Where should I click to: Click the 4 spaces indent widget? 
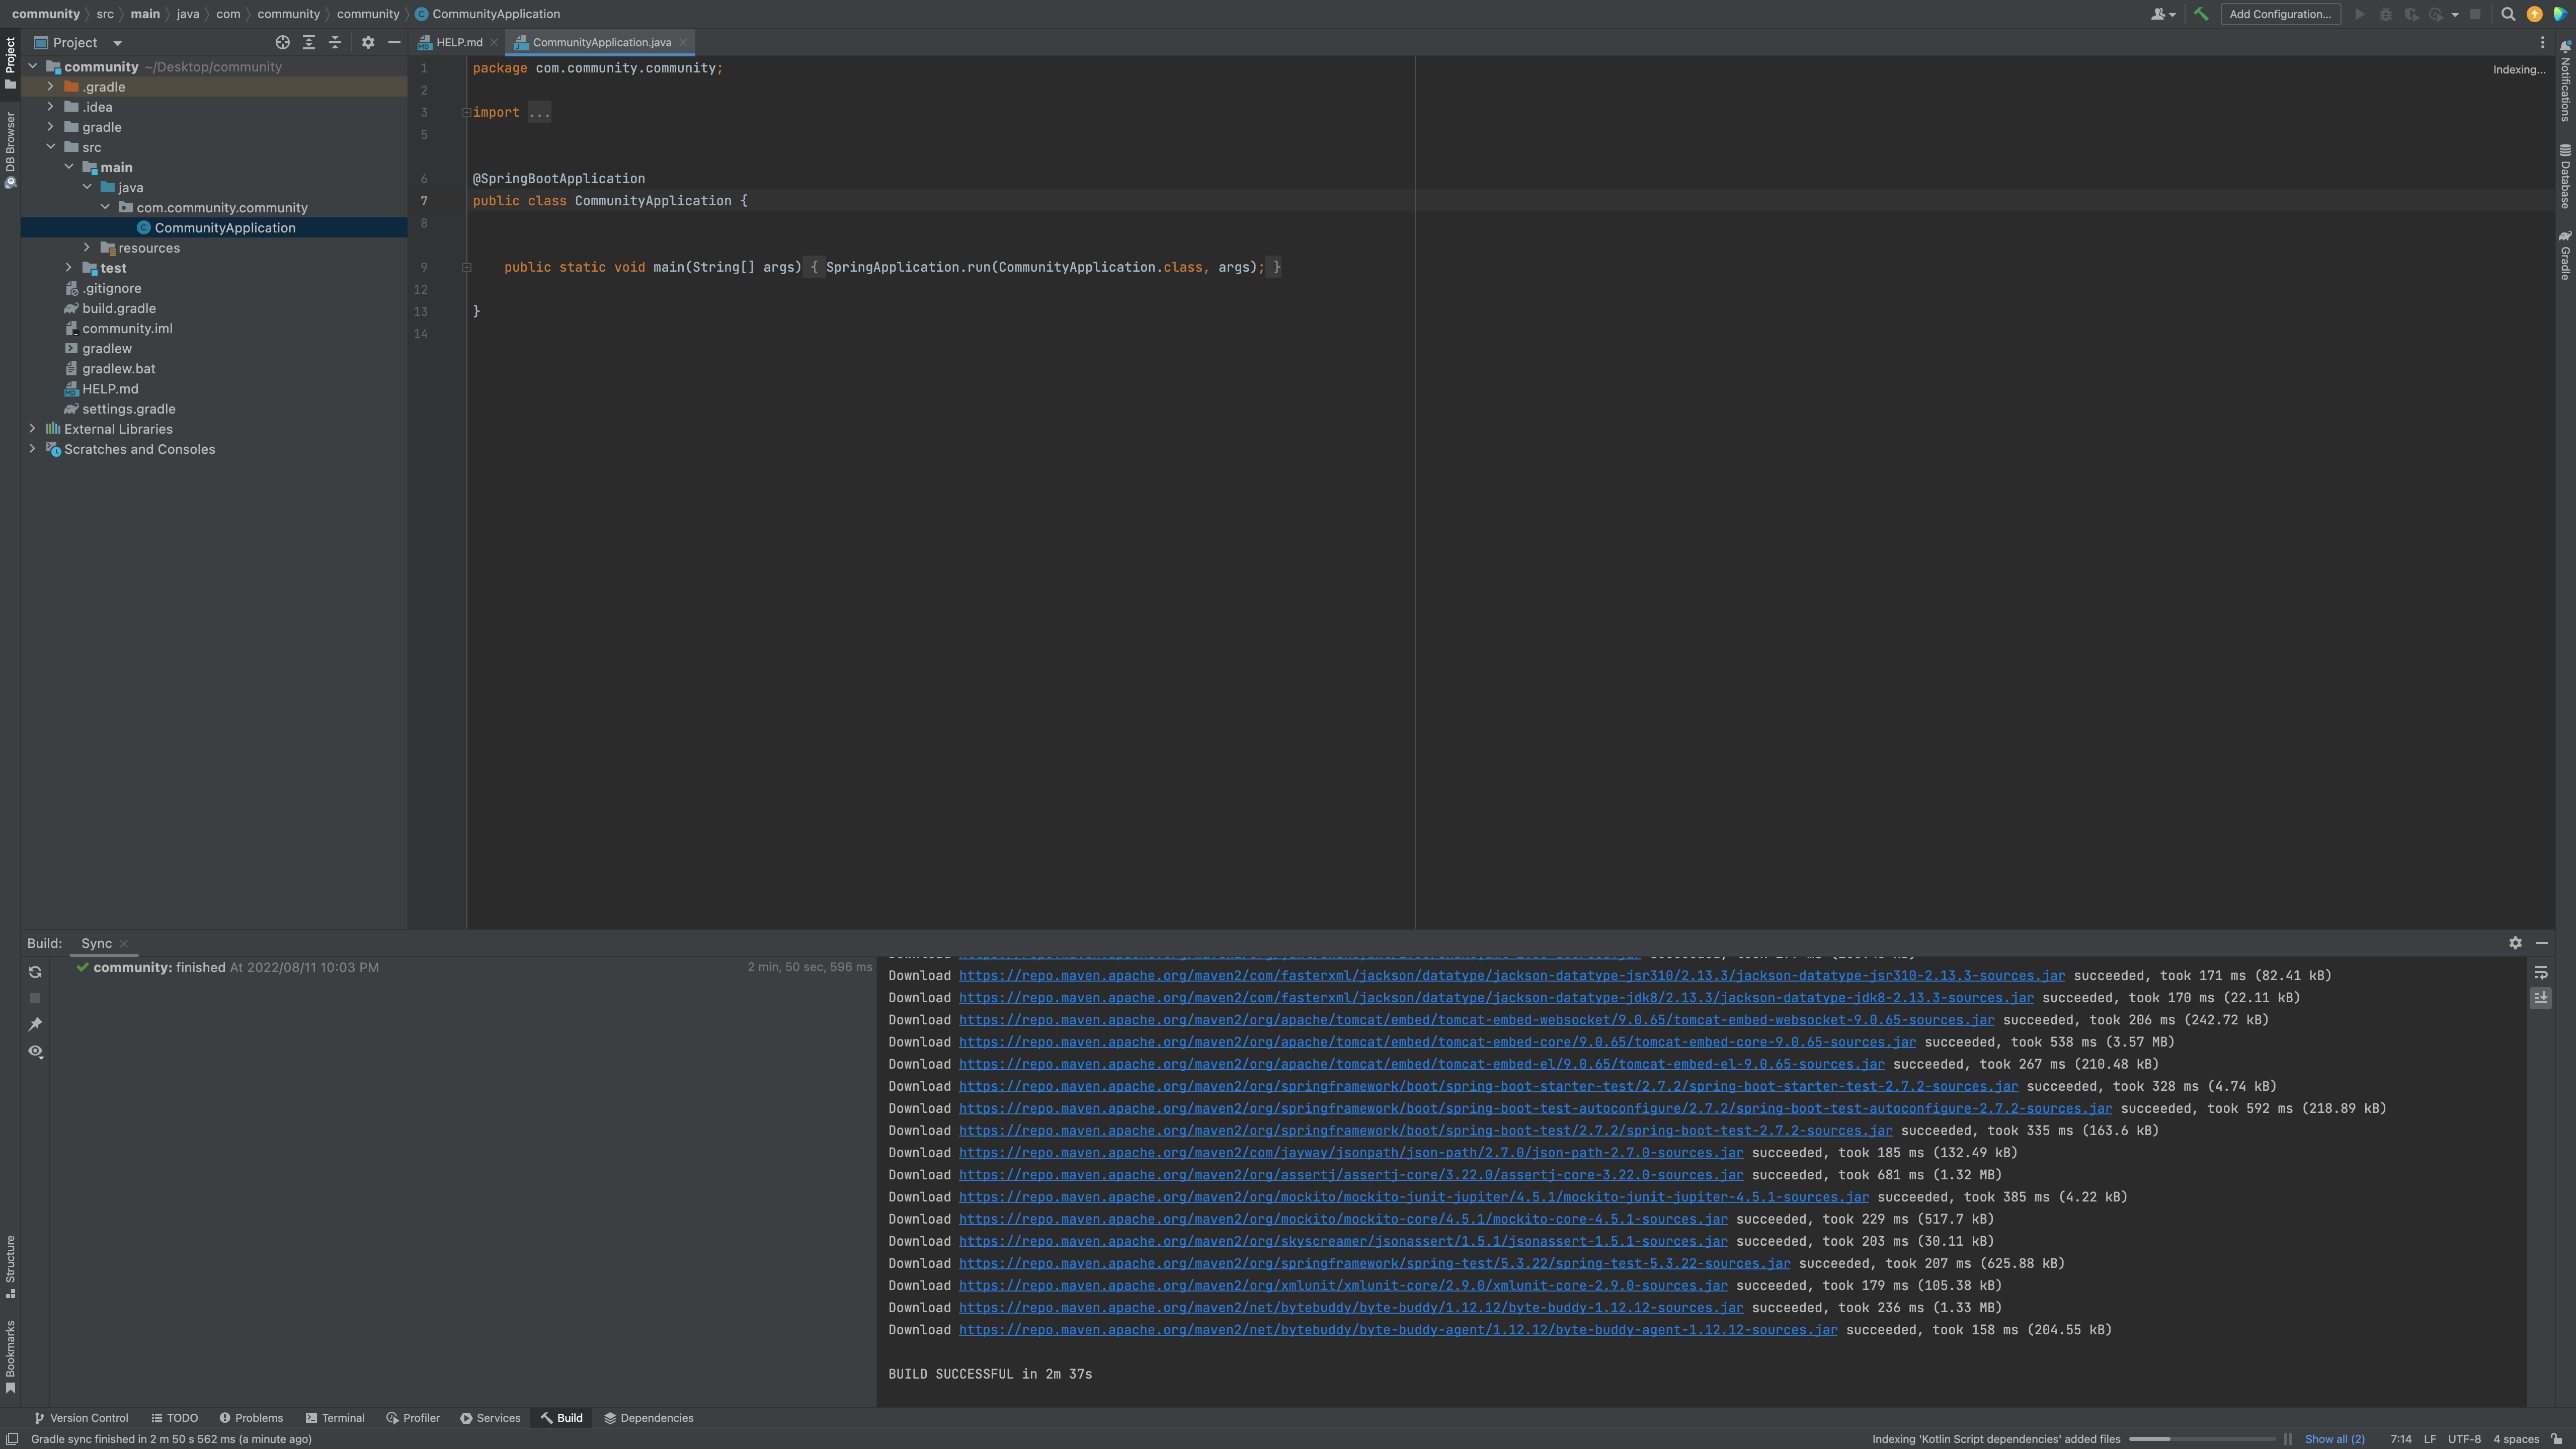(2516, 1439)
